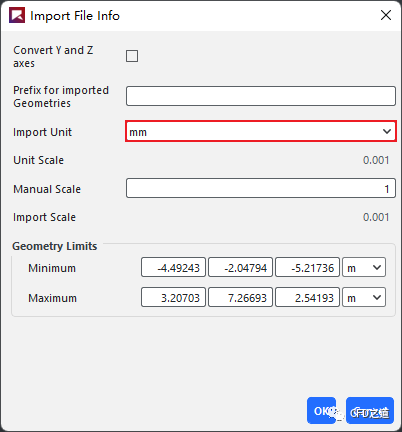The image size is (402, 432).
Task: Select the Maximum X field showing 3.20703
Action: tap(173, 297)
